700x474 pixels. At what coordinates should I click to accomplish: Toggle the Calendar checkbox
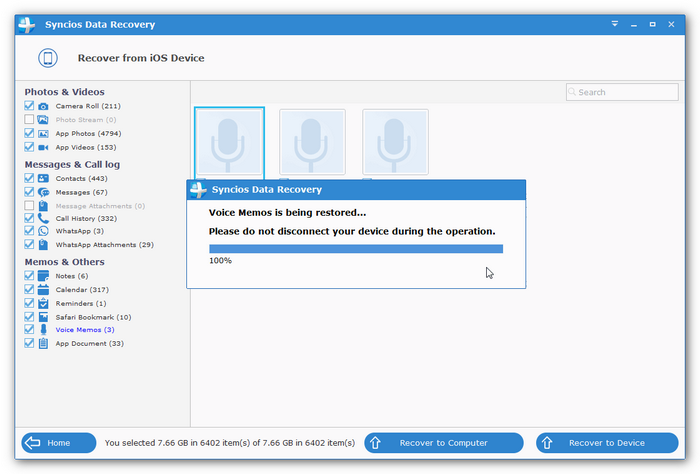coord(29,289)
